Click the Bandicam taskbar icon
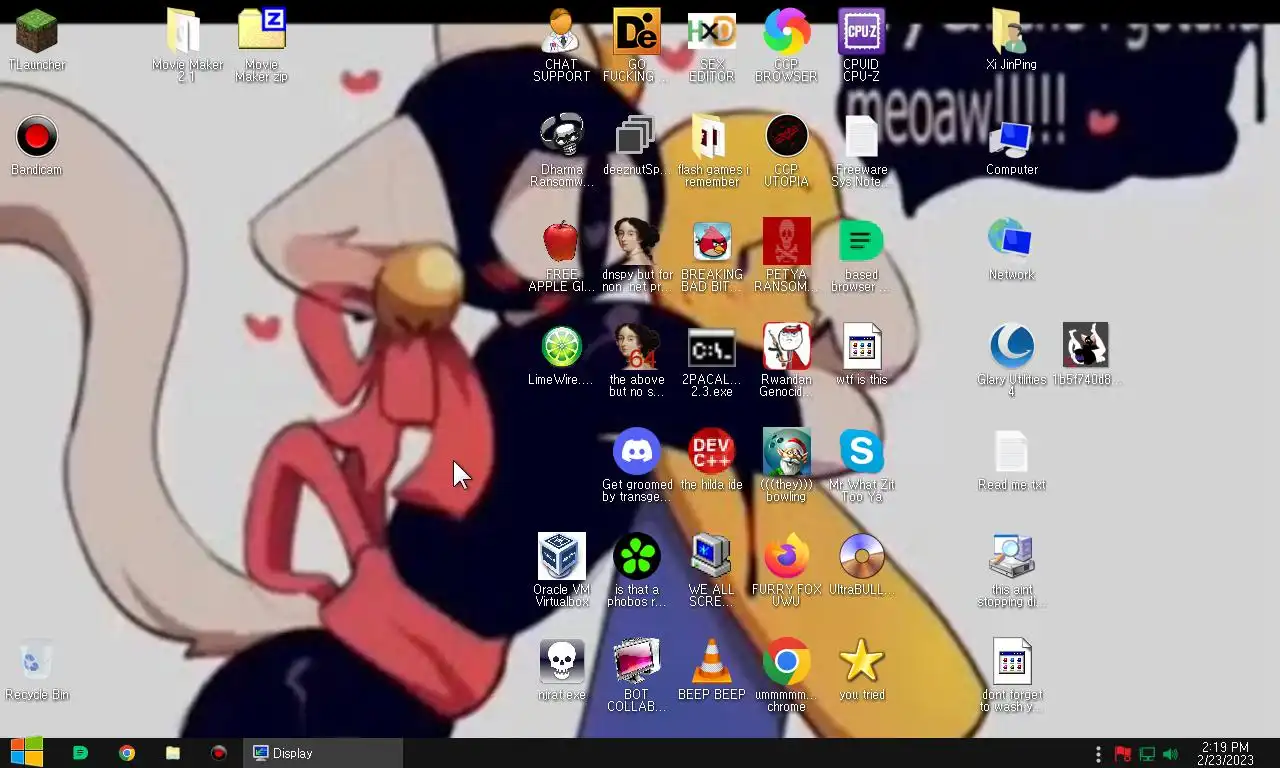Screen dimensions: 1280x768 (x=219, y=753)
